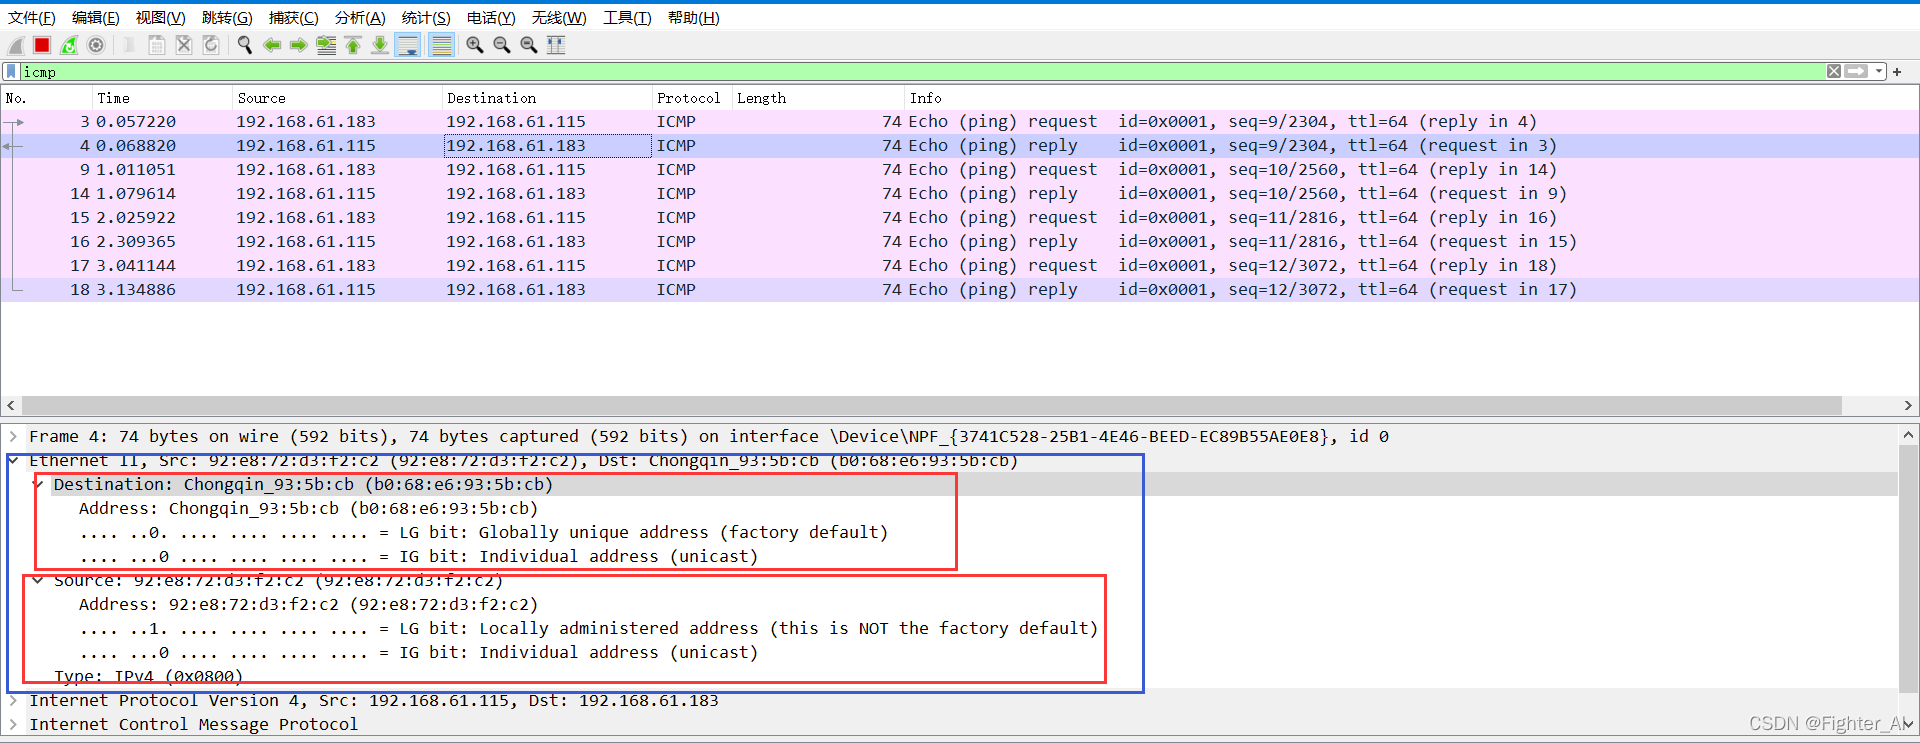The image size is (1920, 743).
Task: Expand Internet Protocol Version 4 node
Action: pos(13,701)
